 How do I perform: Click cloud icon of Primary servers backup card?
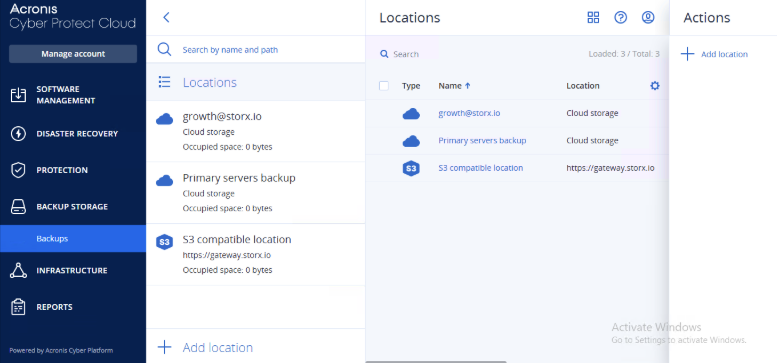165,181
